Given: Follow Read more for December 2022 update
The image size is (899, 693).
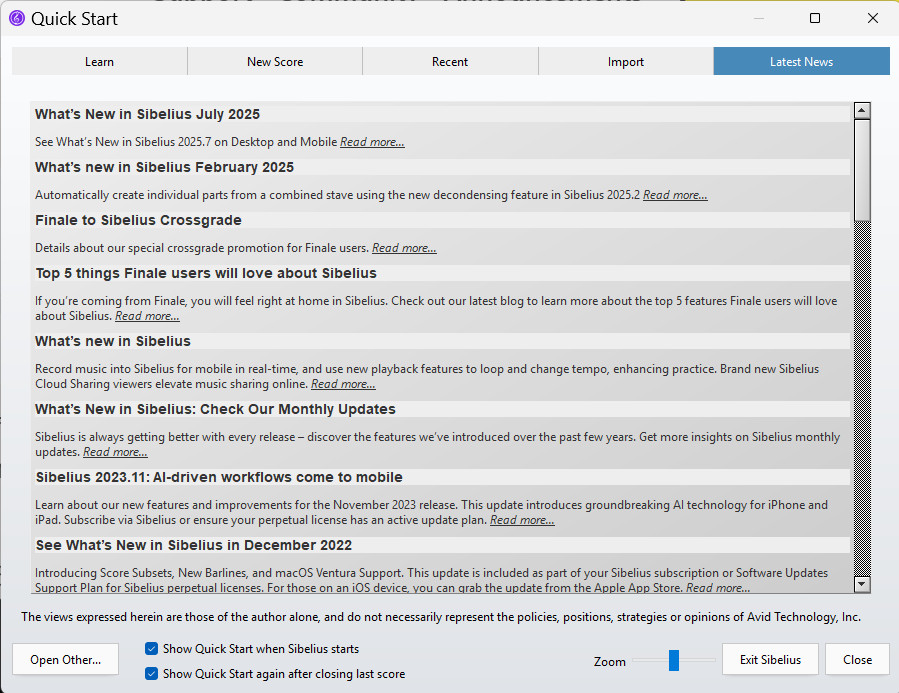Looking at the screenshot, I should tap(718, 588).
